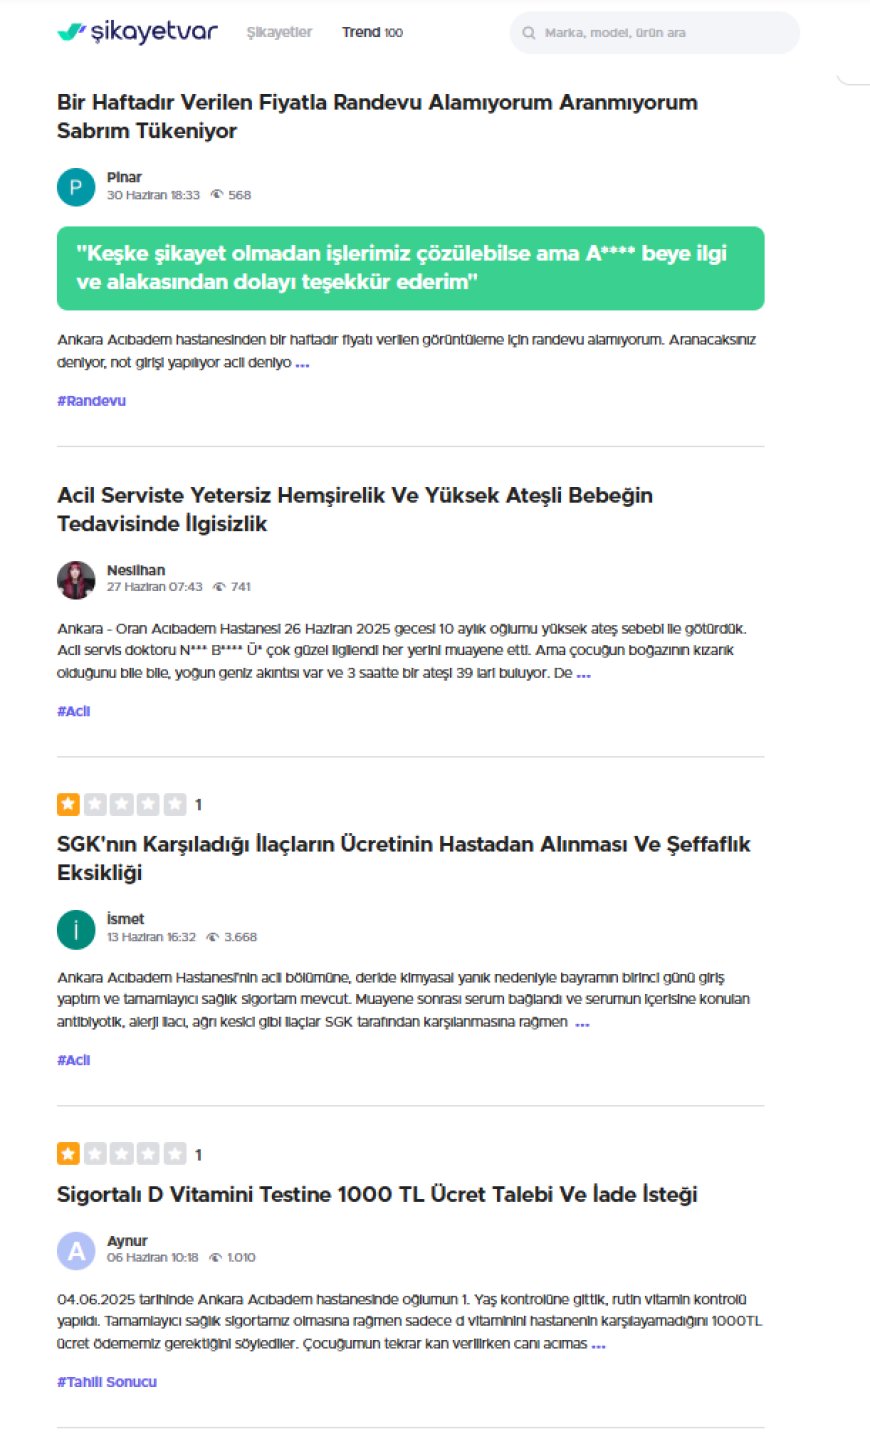Open the #Randevu hashtag link
Image resolution: width=870 pixels, height=1434 pixels.
click(x=91, y=401)
